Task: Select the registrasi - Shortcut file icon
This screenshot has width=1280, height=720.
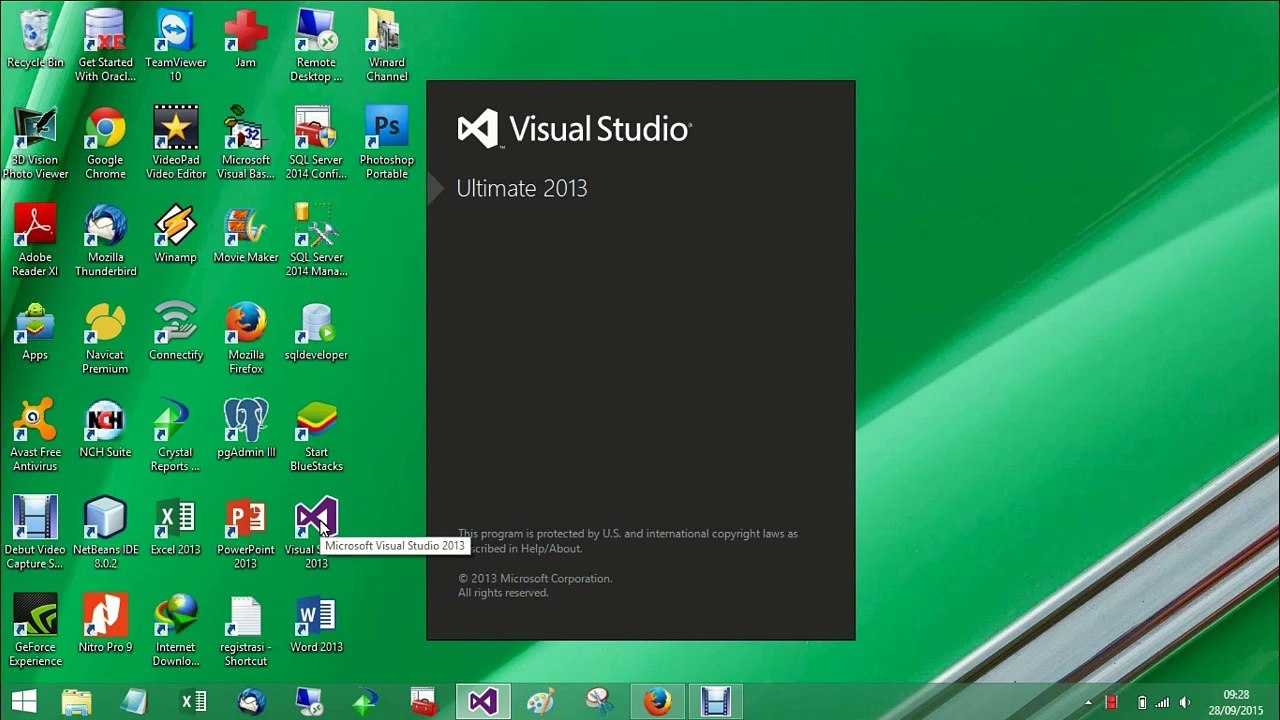Action: pyautogui.click(x=245, y=630)
